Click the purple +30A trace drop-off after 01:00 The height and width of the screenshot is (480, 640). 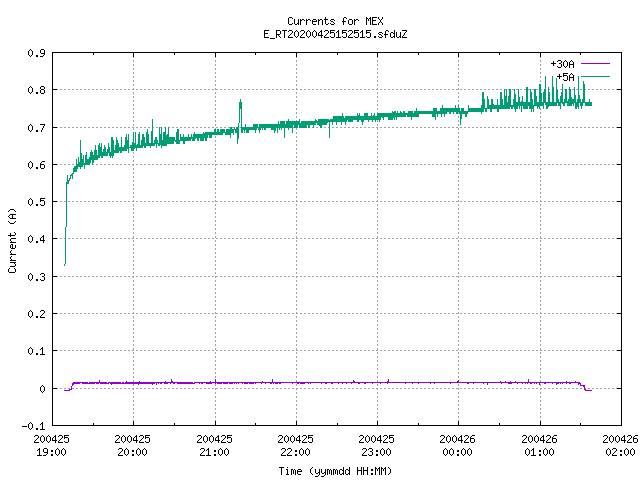click(584, 387)
